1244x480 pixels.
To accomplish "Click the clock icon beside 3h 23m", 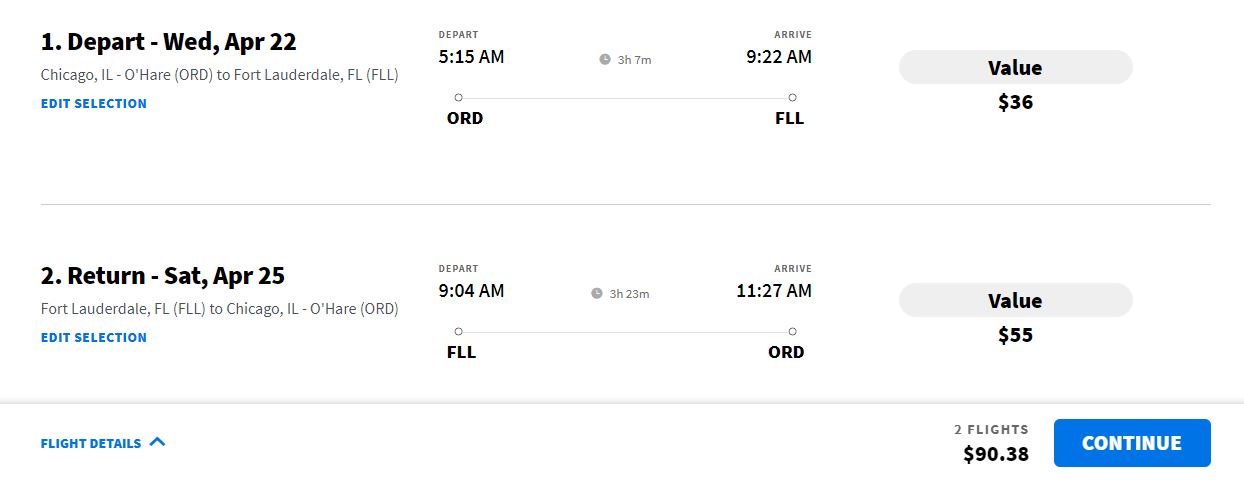I will 597,294.
